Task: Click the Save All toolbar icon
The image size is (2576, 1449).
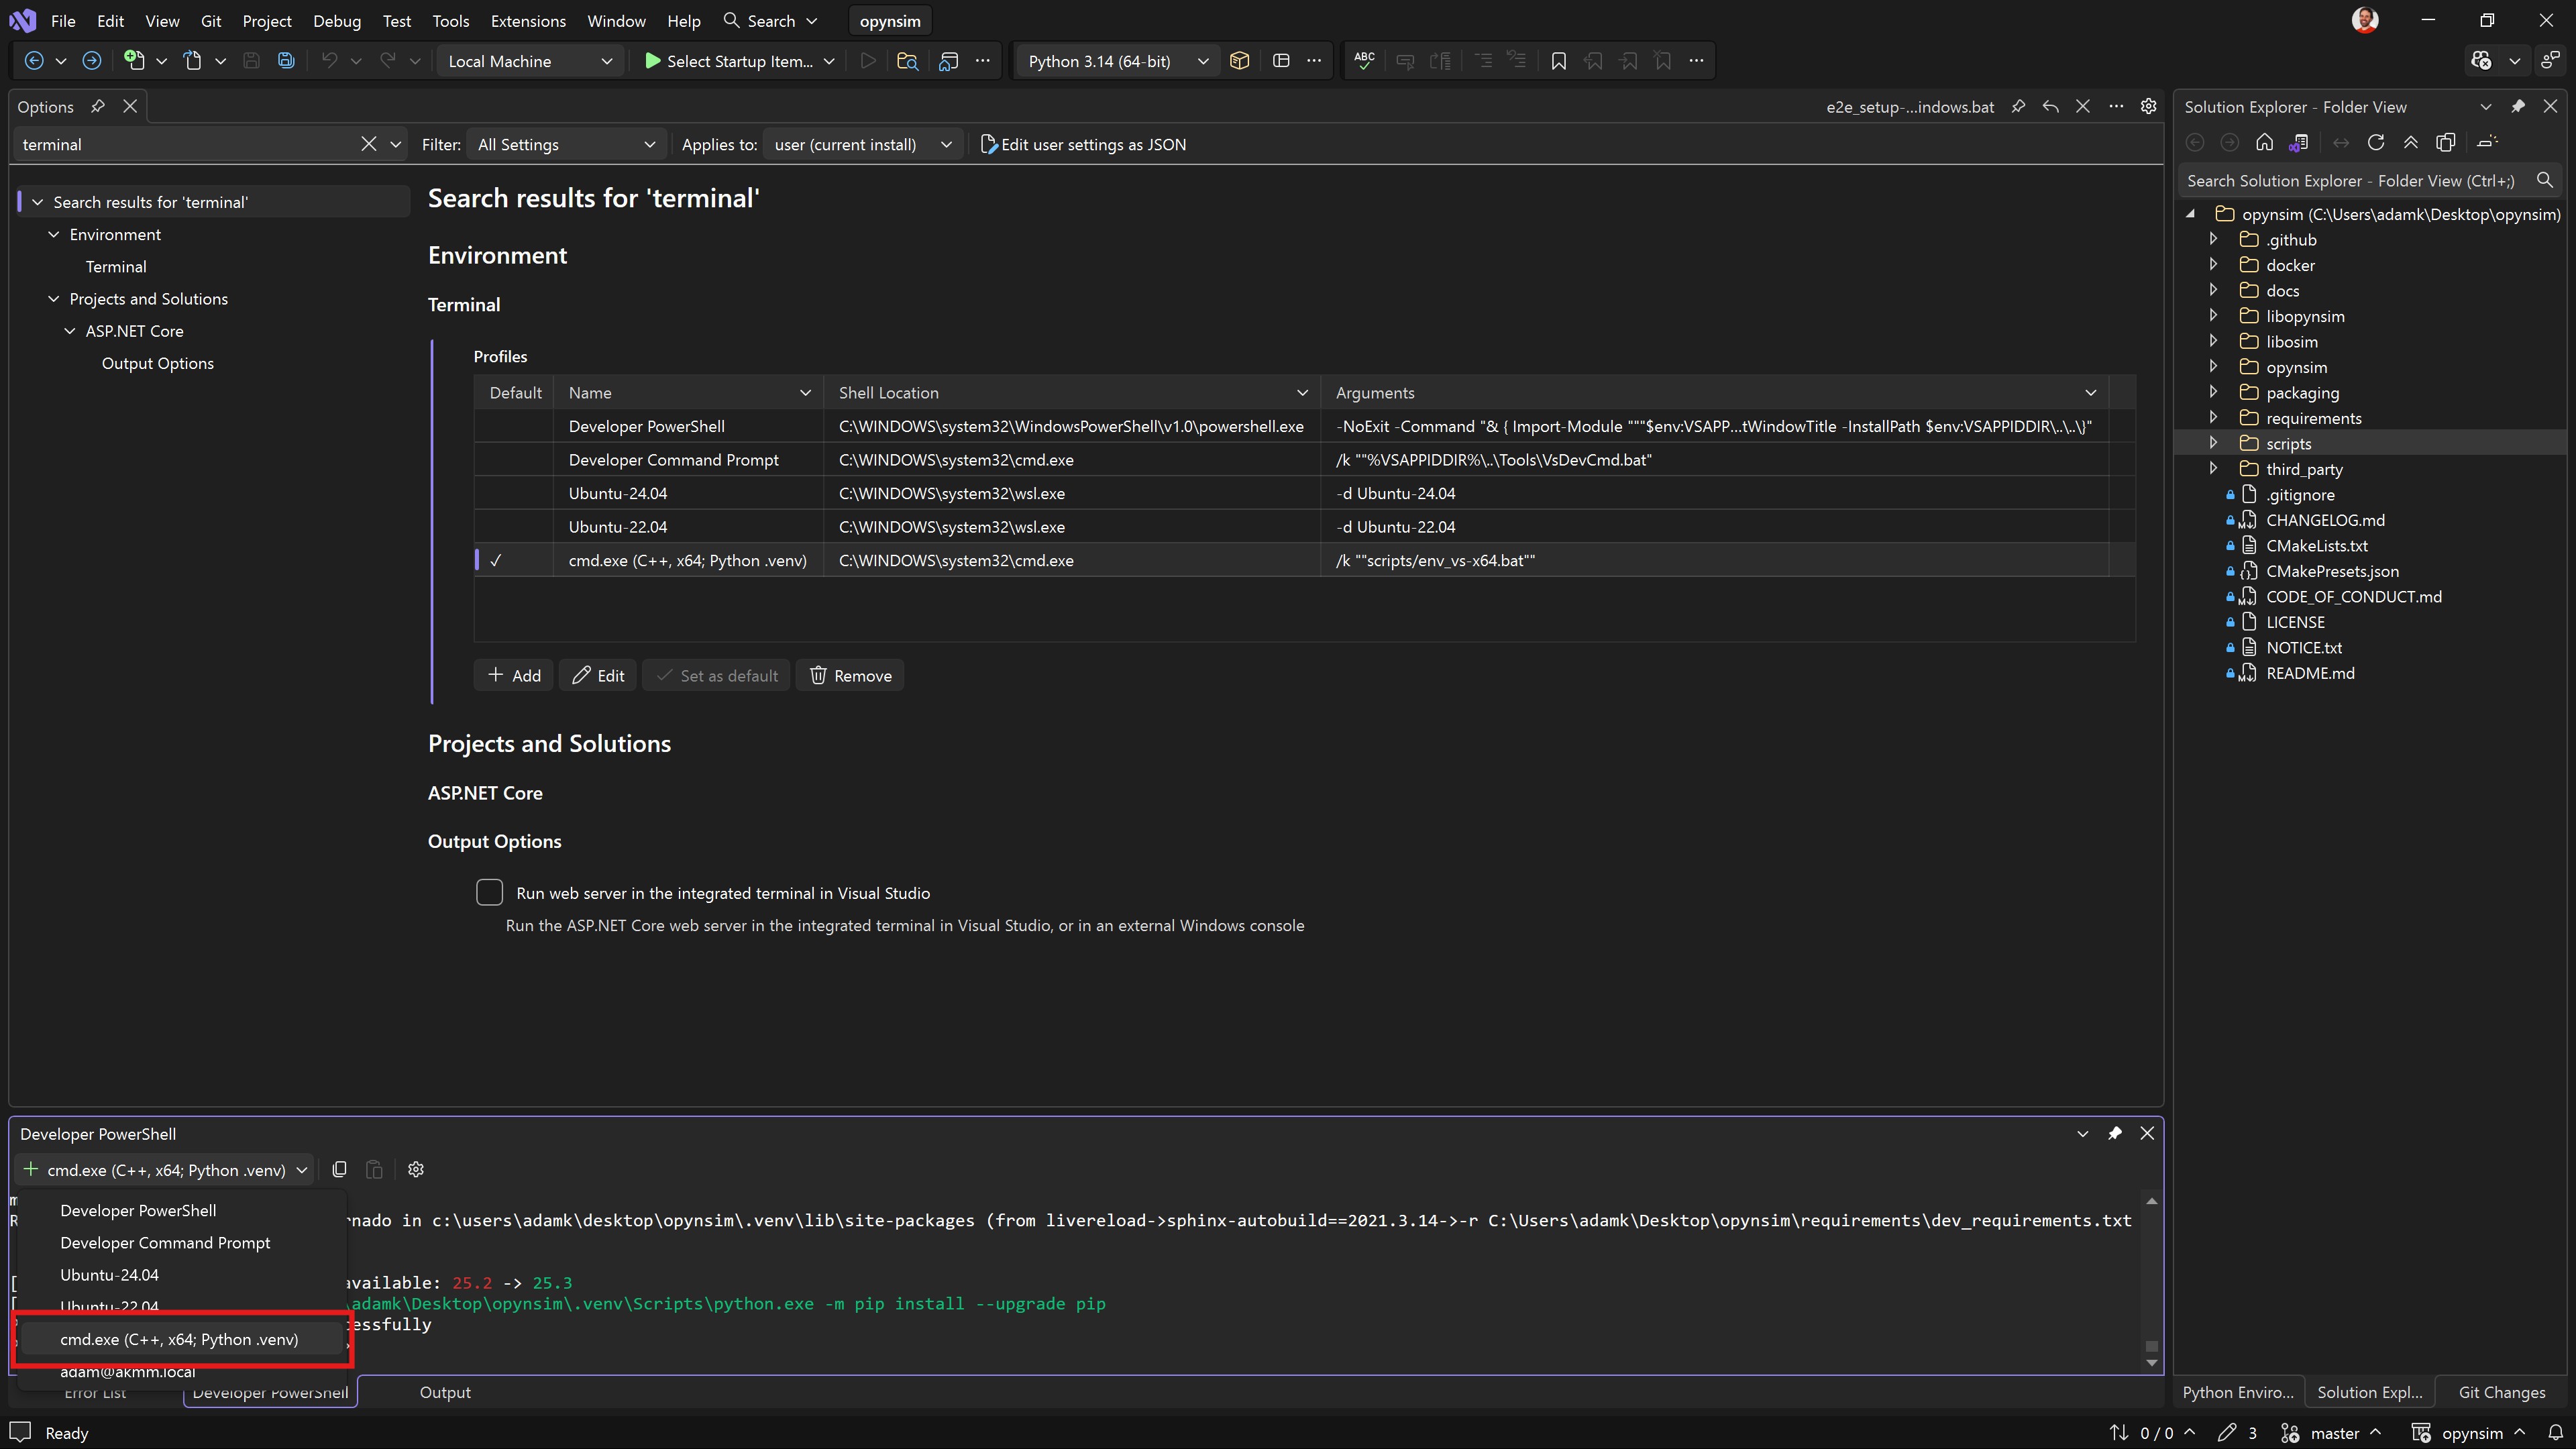Action: (286, 61)
